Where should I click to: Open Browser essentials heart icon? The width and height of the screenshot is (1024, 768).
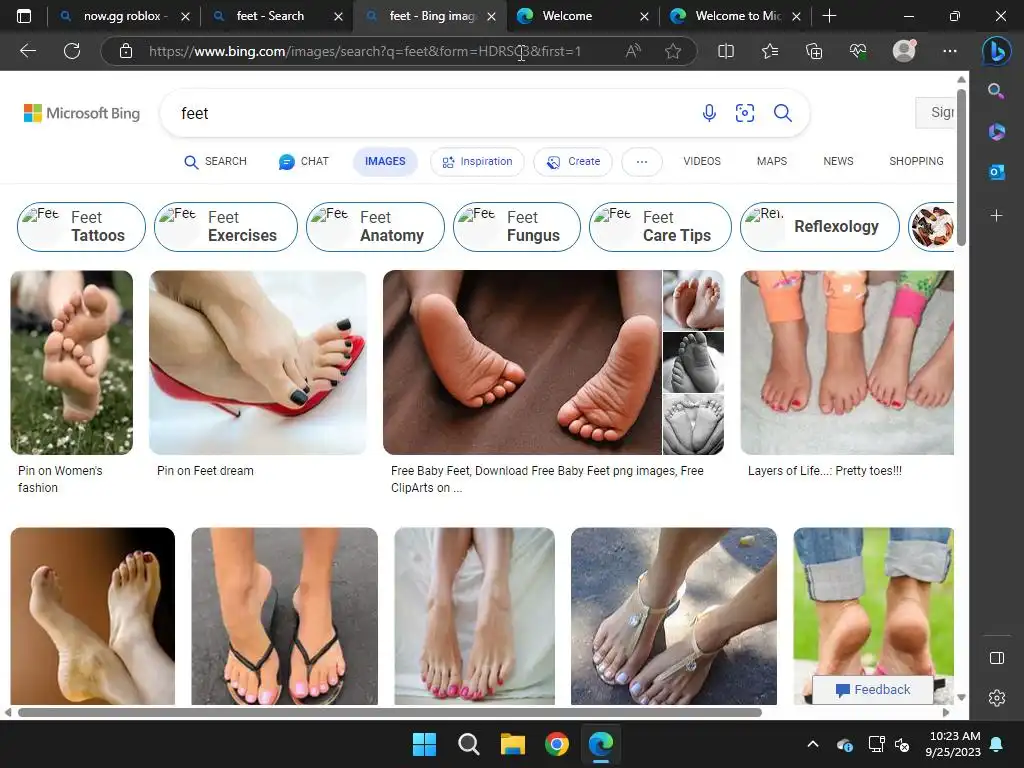tap(858, 51)
